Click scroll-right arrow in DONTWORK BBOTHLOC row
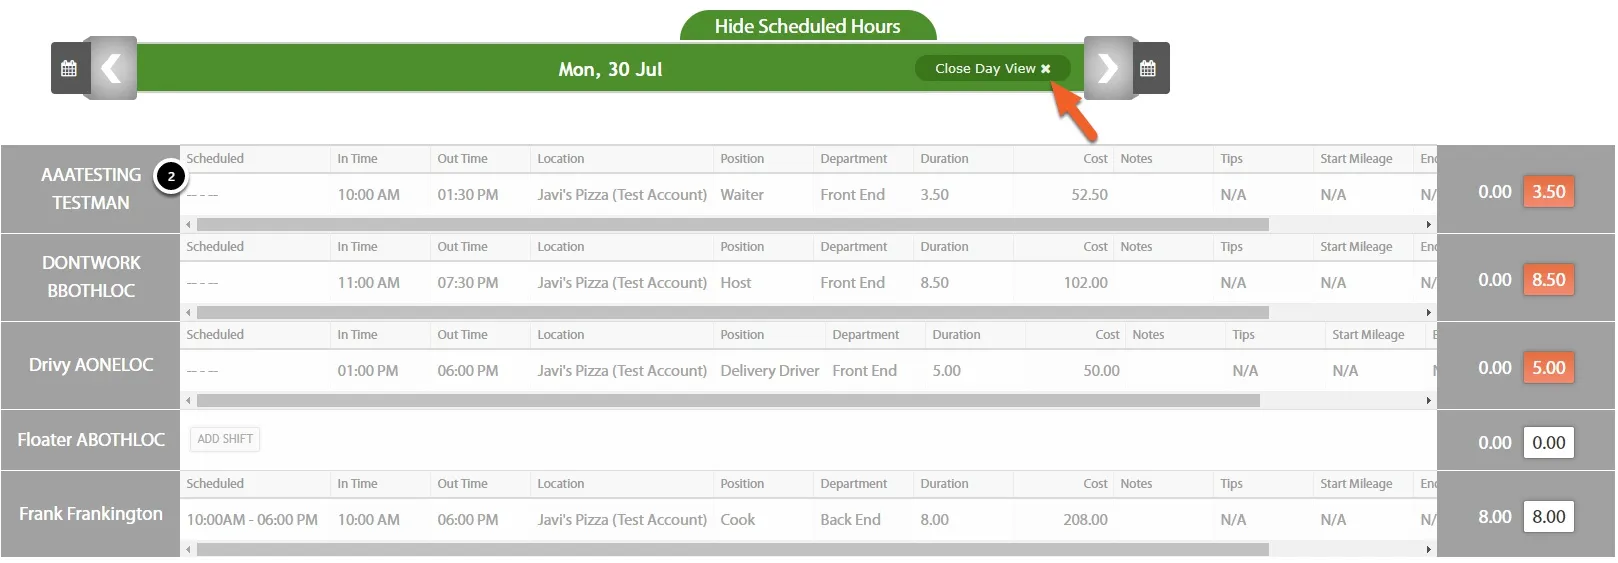This screenshot has height=563, width=1618. 1428,313
